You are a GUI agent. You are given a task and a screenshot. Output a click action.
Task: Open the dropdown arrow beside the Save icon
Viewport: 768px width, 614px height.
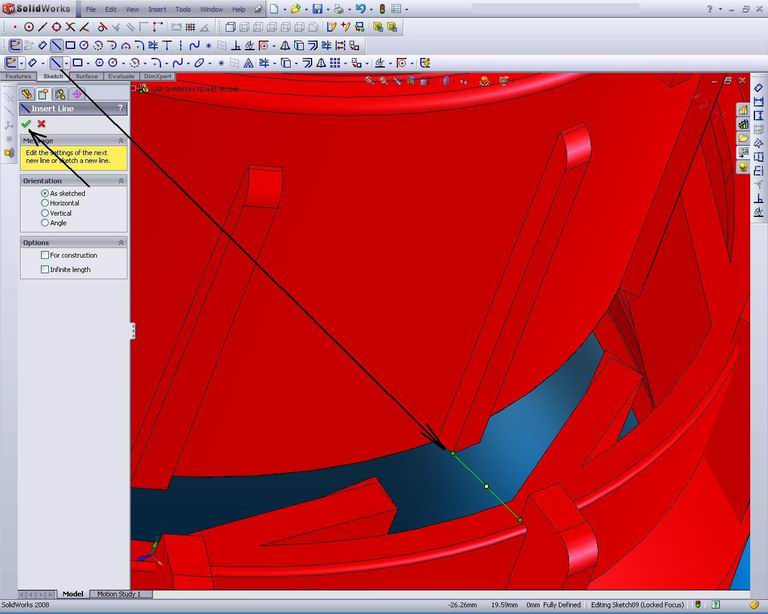328,9
